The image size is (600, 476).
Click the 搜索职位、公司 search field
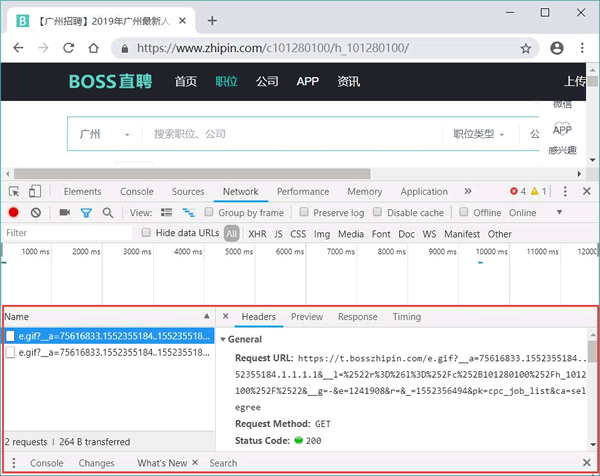point(291,134)
